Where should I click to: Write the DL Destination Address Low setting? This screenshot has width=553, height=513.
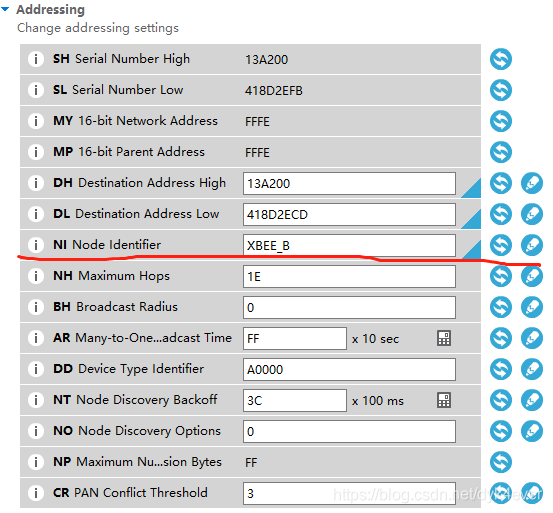pos(532,214)
